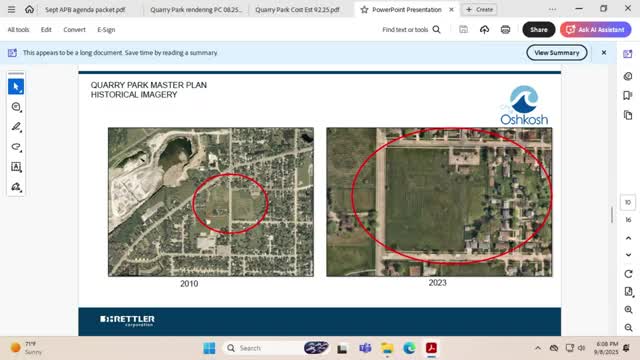Go to Acrobat Home
This screenshot has width=640, height=360.
tap(29, 9)
